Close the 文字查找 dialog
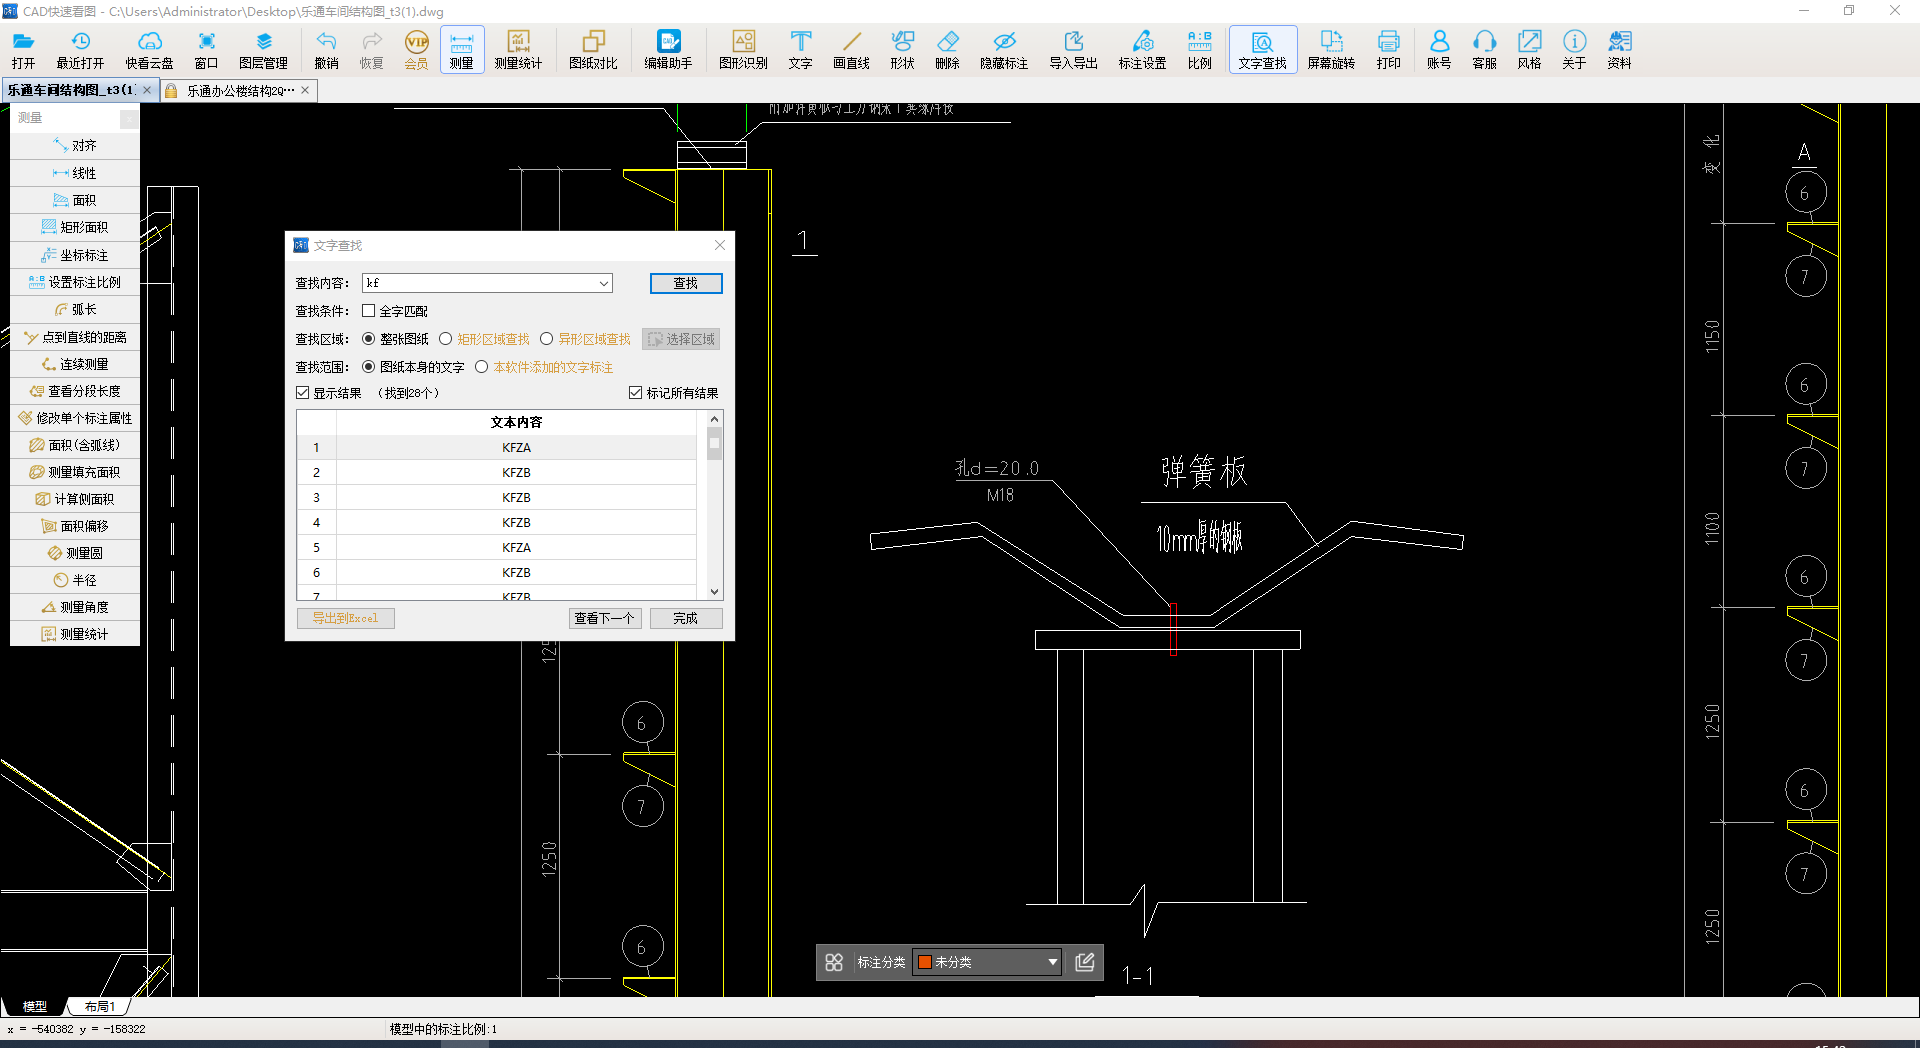 (x=720, y=245)
